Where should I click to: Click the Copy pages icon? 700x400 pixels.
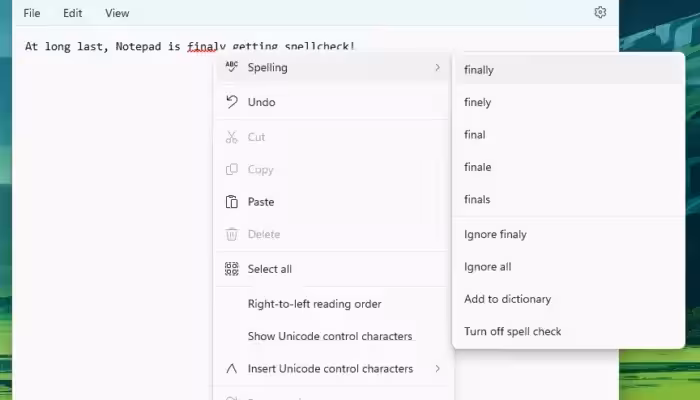coord(231,169)
